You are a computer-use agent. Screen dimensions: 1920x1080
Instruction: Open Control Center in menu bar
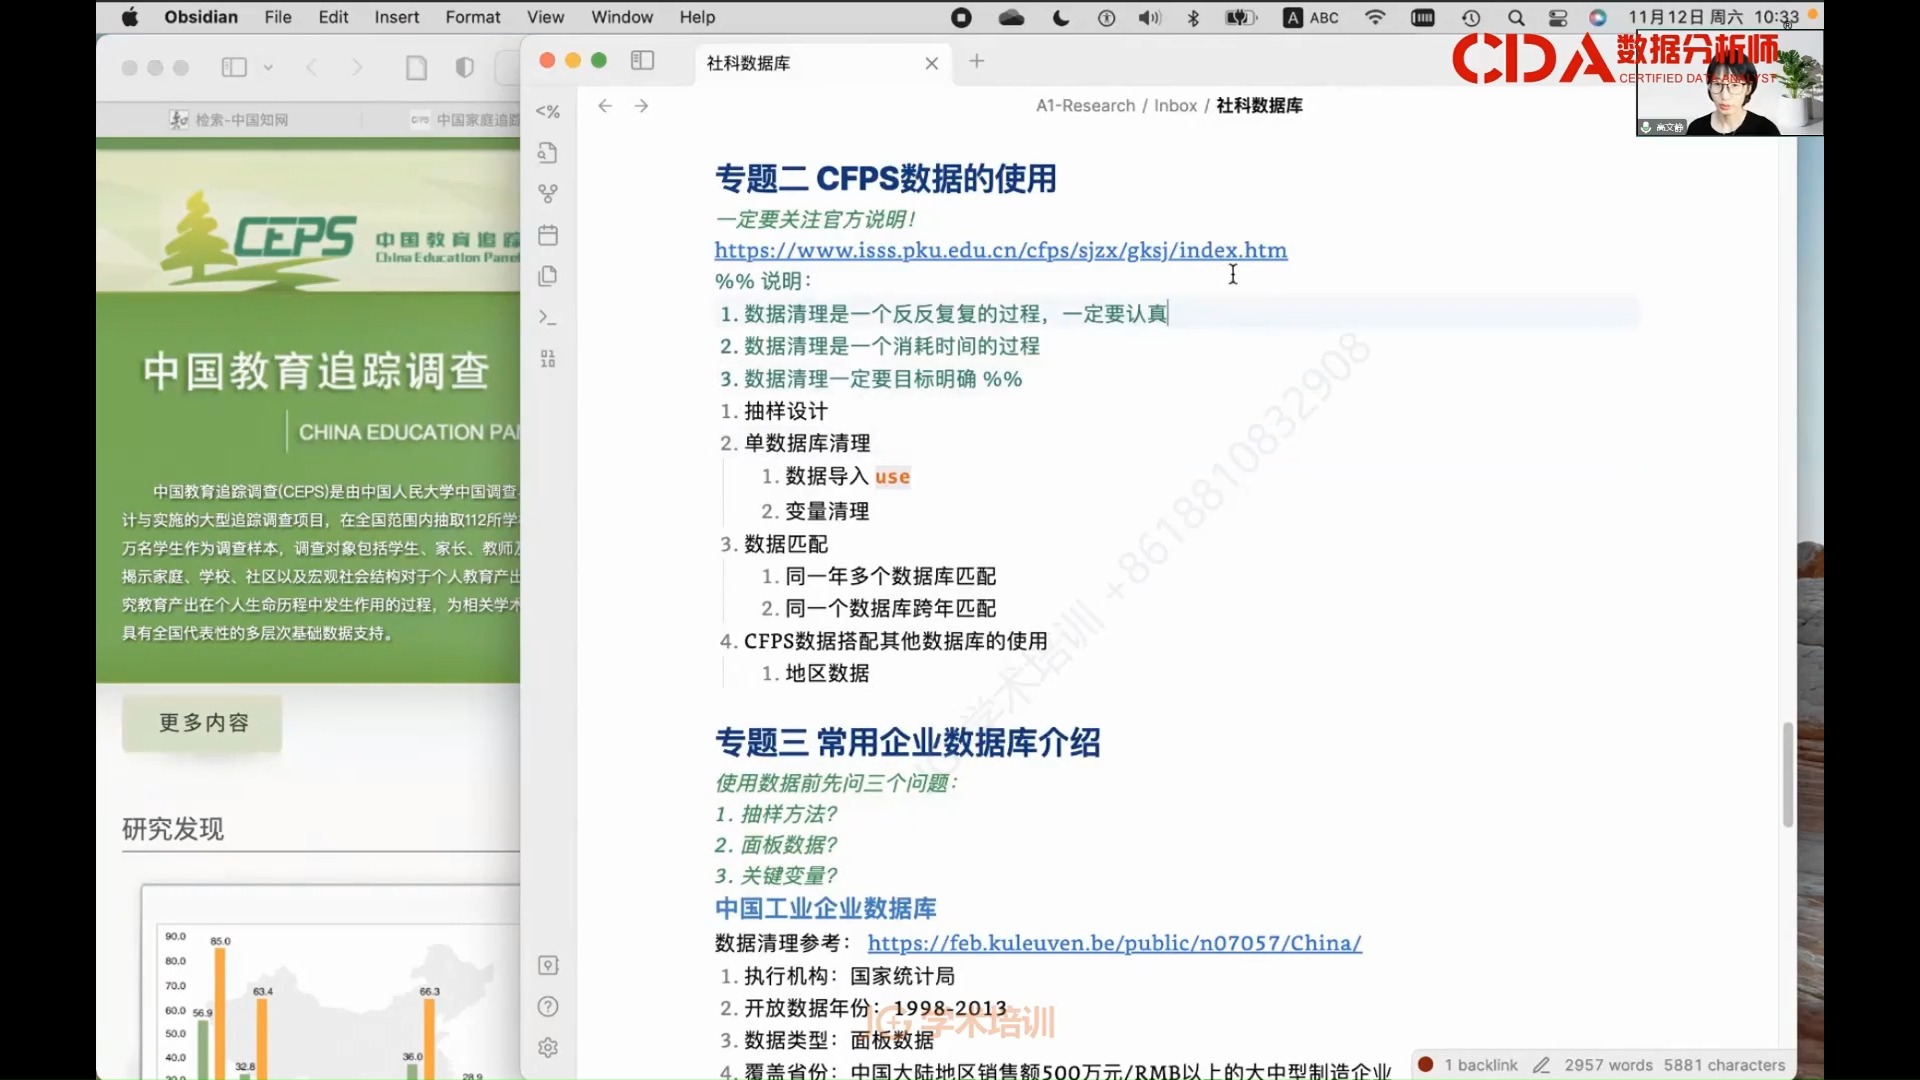click(x=1557, y=17)
